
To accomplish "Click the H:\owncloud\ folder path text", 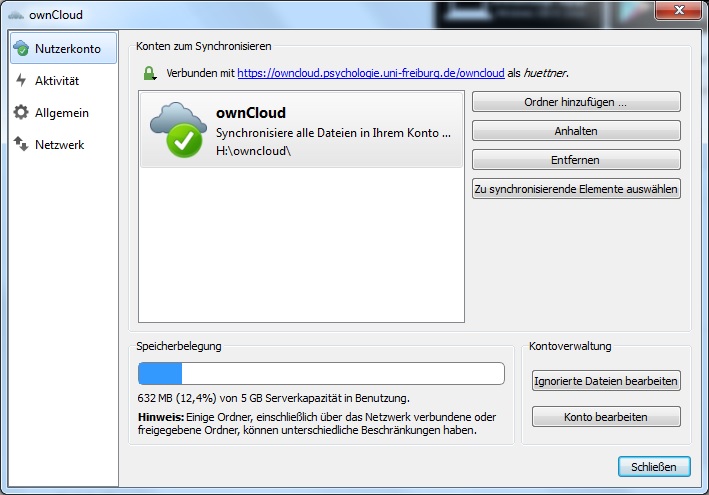I will point(253,151).
